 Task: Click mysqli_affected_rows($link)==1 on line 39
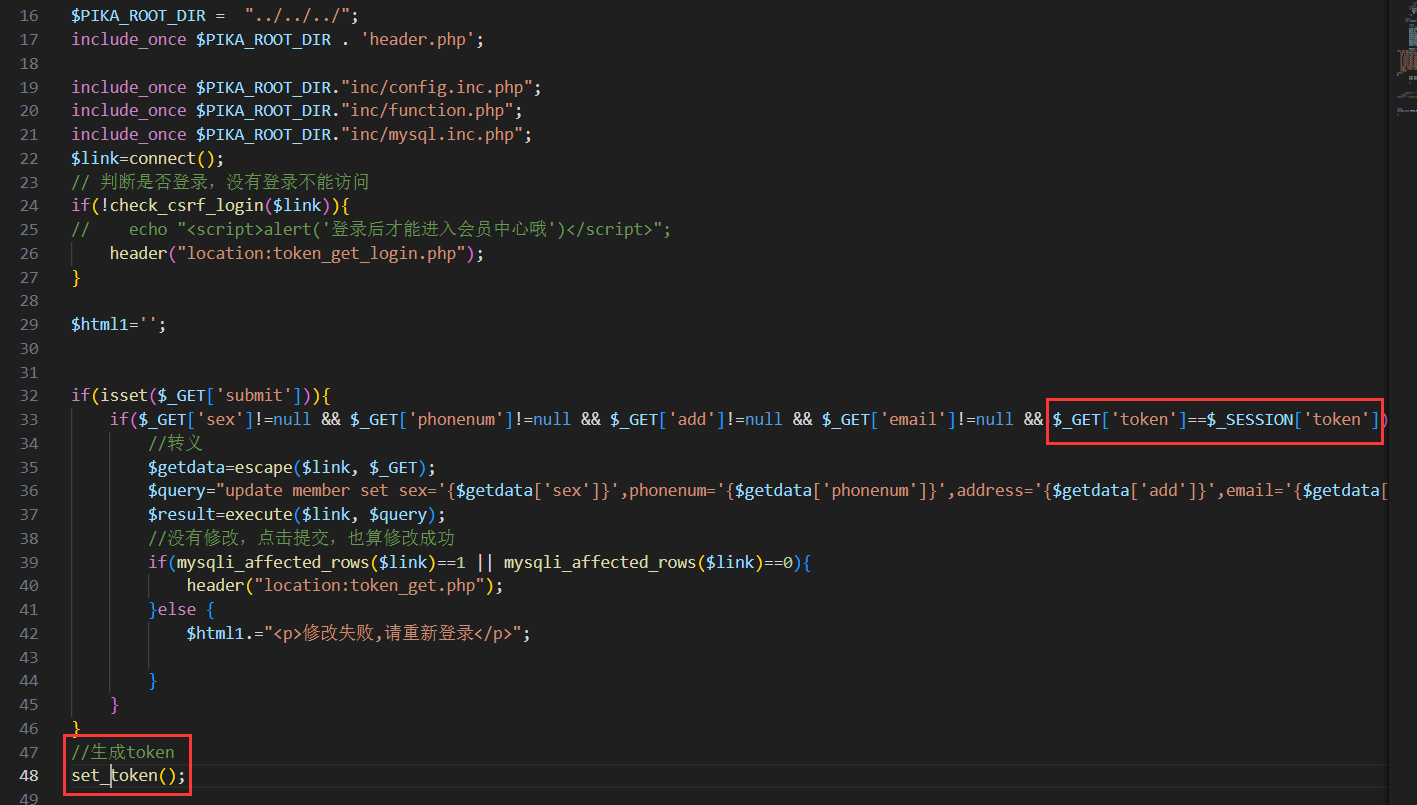coord(321,562)
